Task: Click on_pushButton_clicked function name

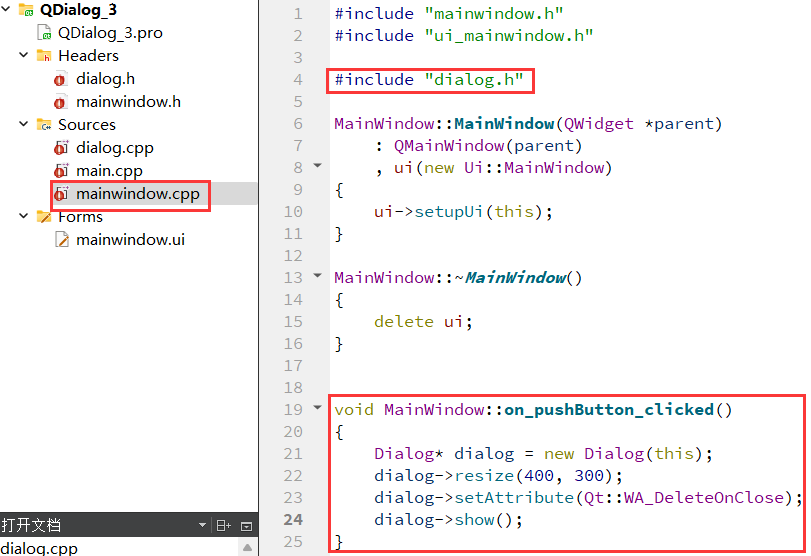Action: click(x=609, y=410)
